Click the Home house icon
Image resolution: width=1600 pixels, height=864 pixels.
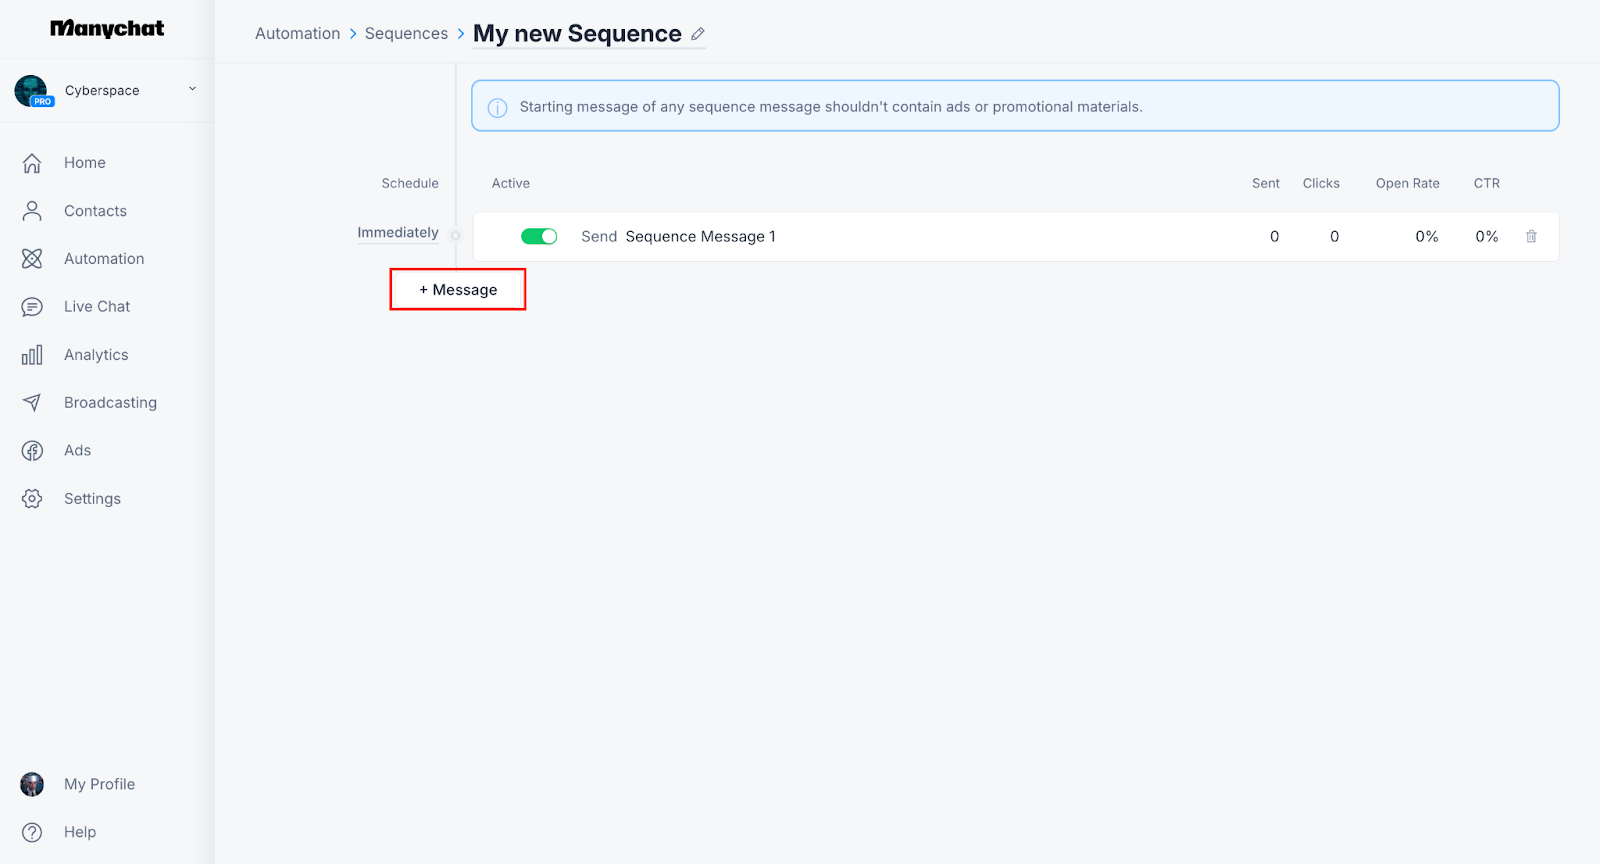point(32,163)
